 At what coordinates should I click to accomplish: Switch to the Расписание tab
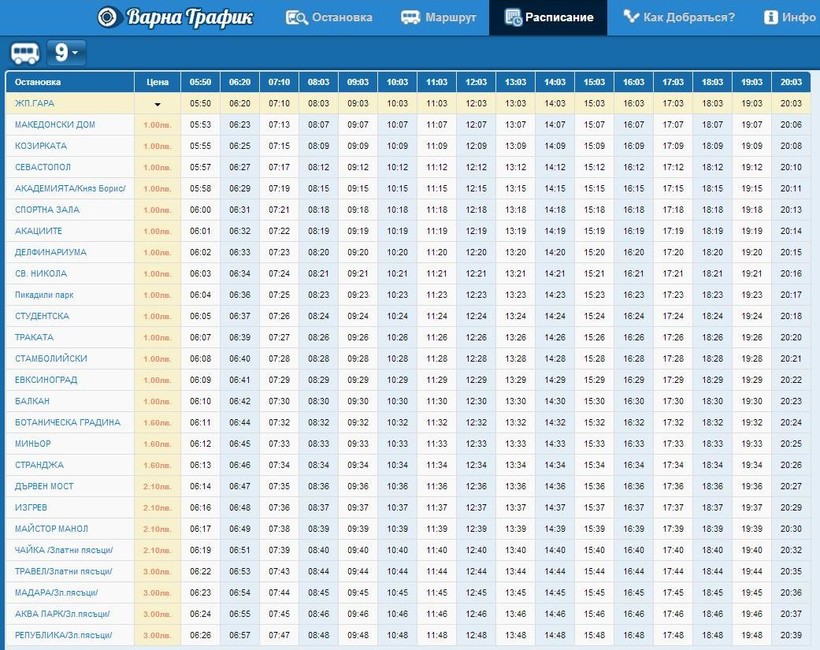tap(548, 17)
